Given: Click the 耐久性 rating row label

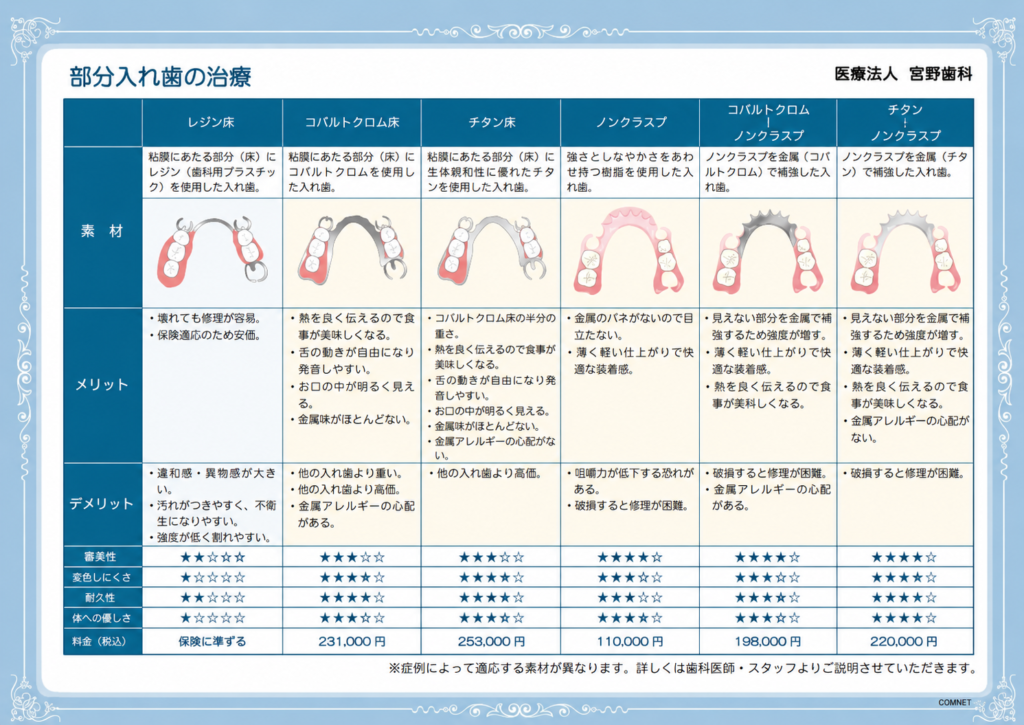Looking at the screenshot, I should [x=103, y=597].
